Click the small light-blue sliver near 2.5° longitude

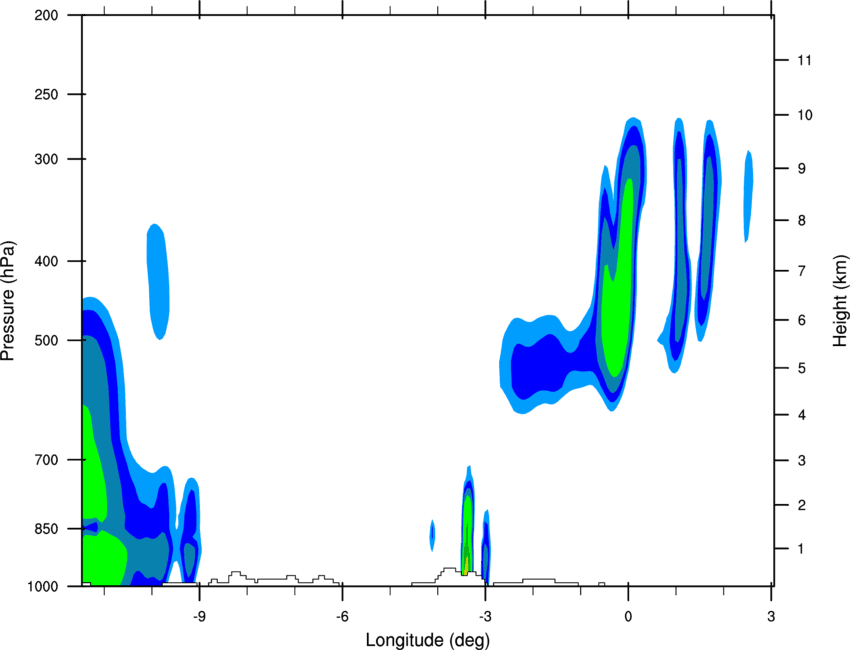748,196
